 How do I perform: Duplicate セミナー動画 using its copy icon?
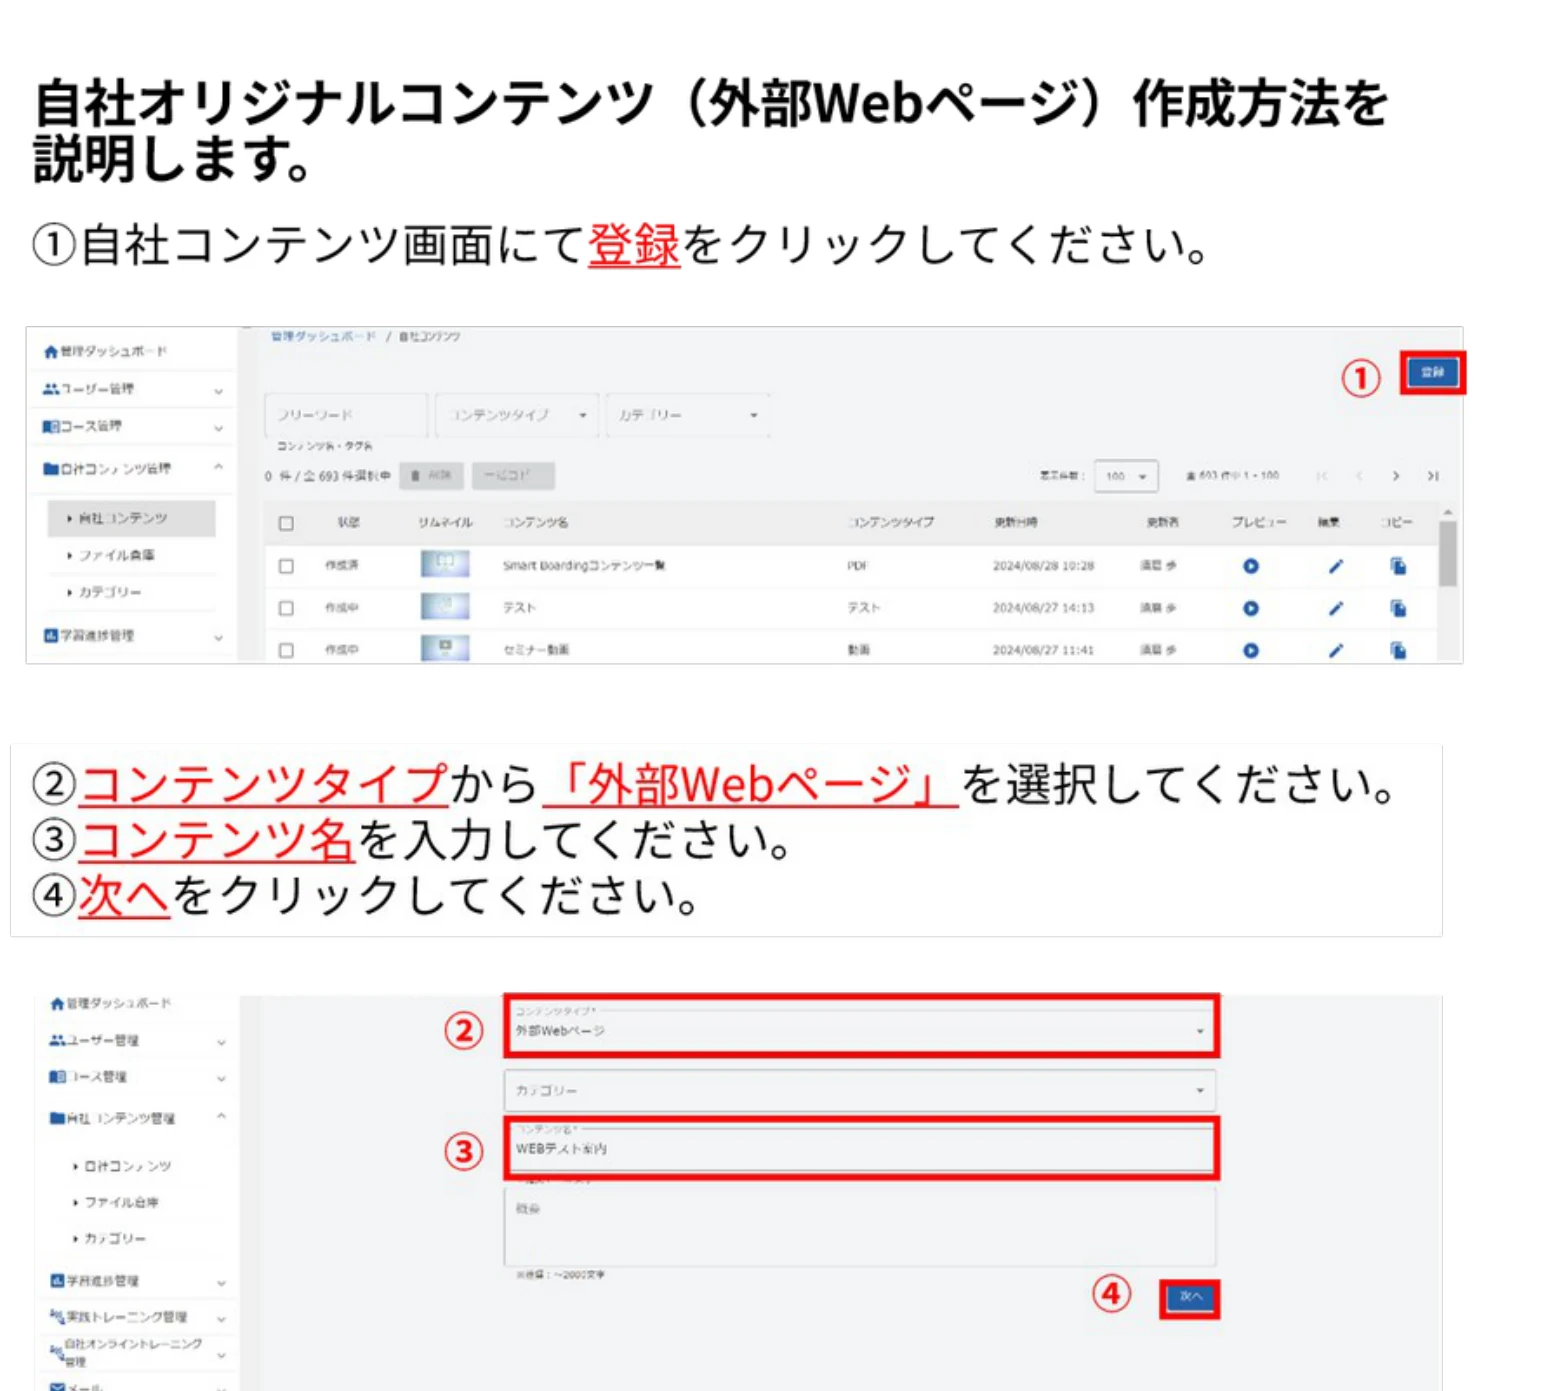click(x=1398, y=650)
